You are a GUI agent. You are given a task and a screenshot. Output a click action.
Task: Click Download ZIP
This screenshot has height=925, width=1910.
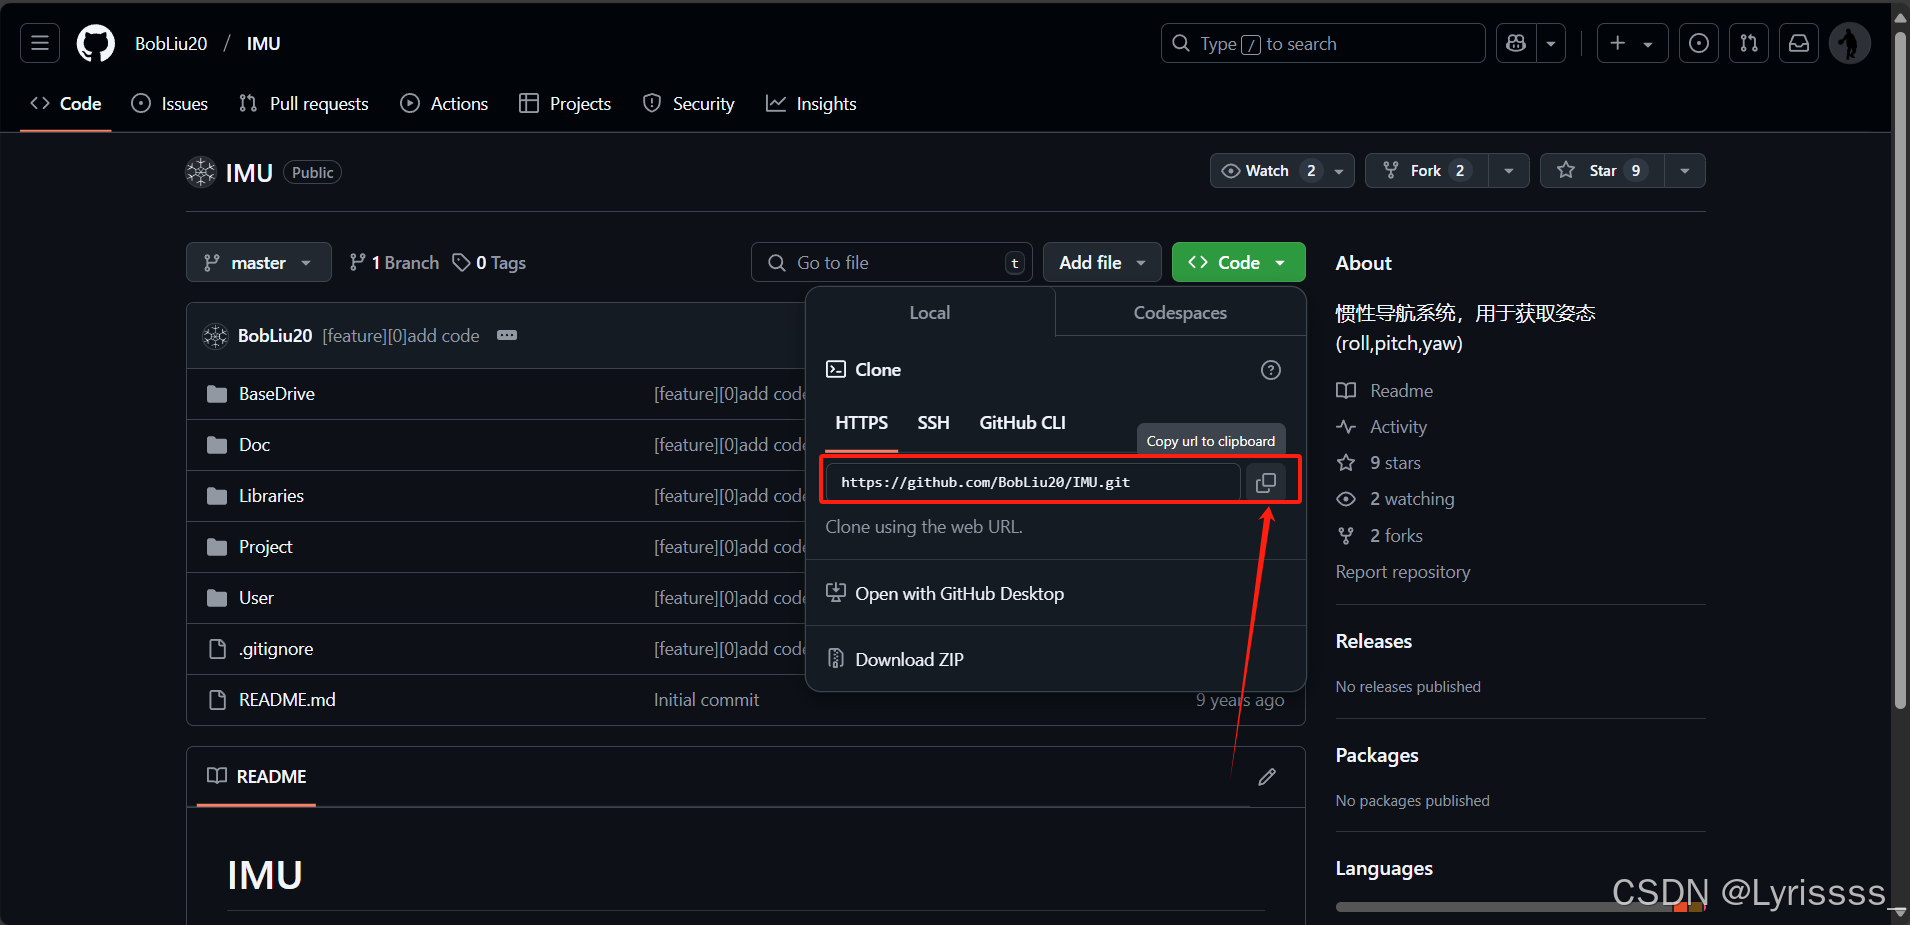click(x=895, y=659)
